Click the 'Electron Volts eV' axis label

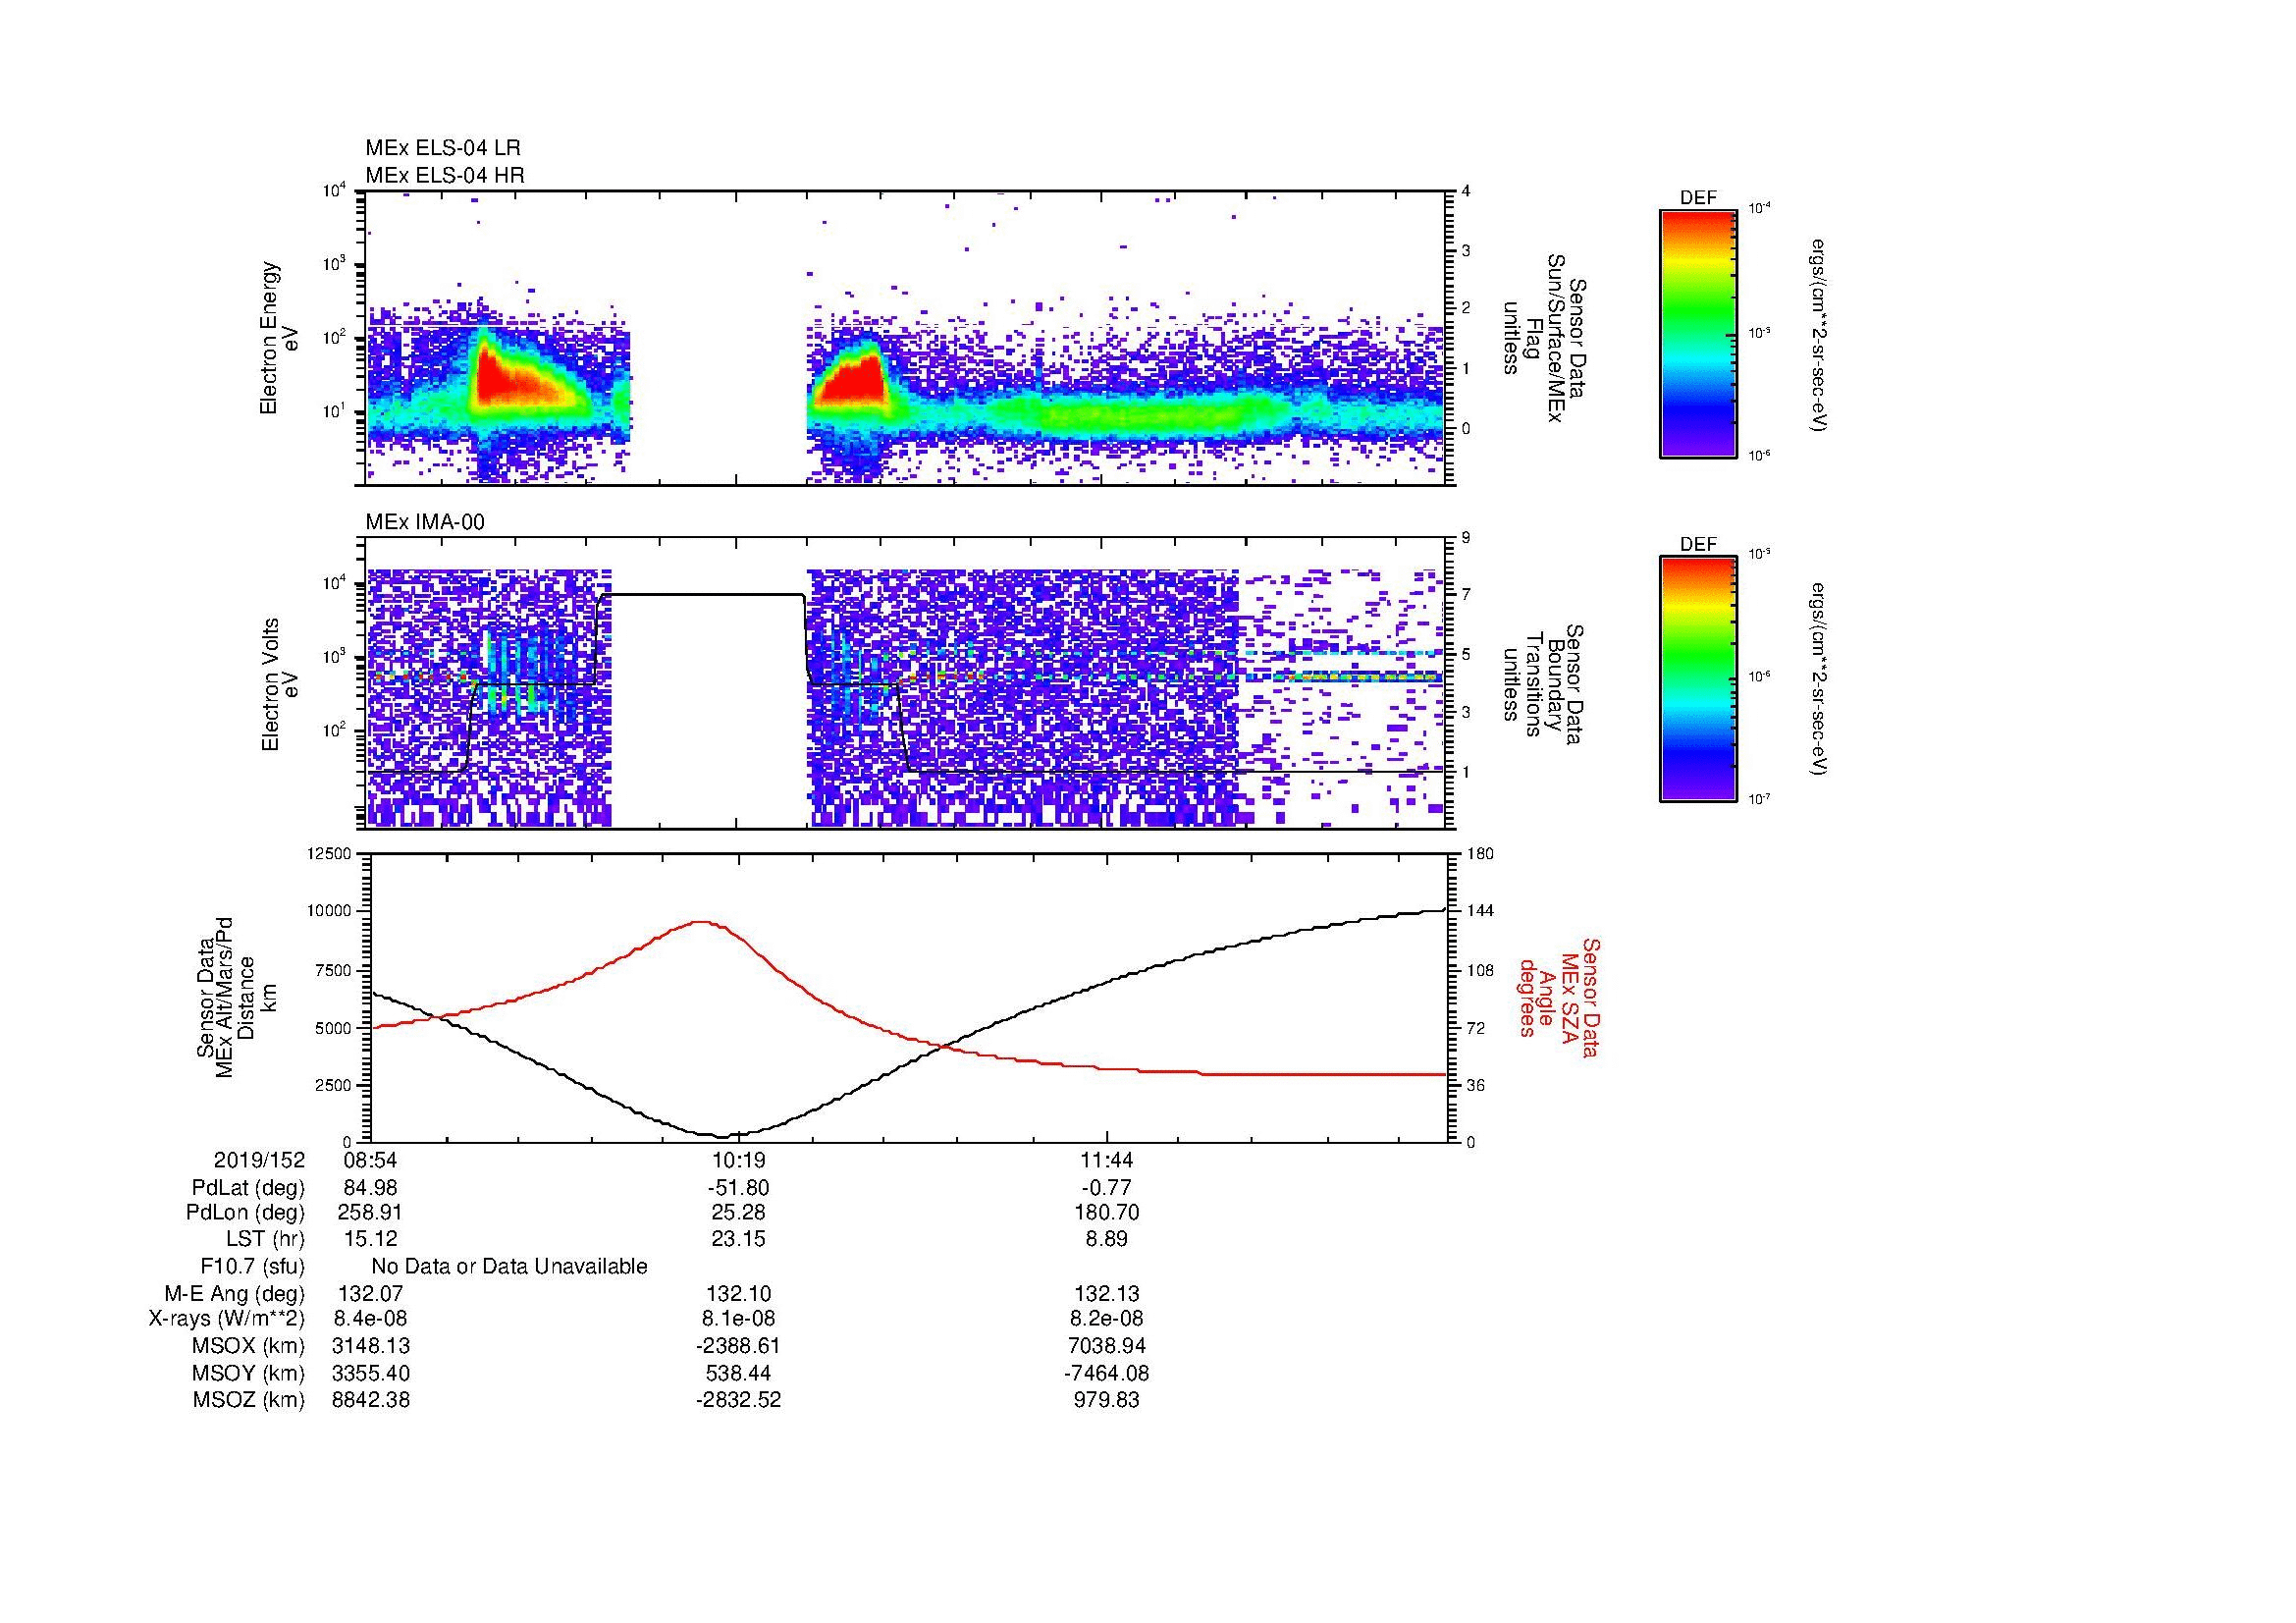[279, 684]
